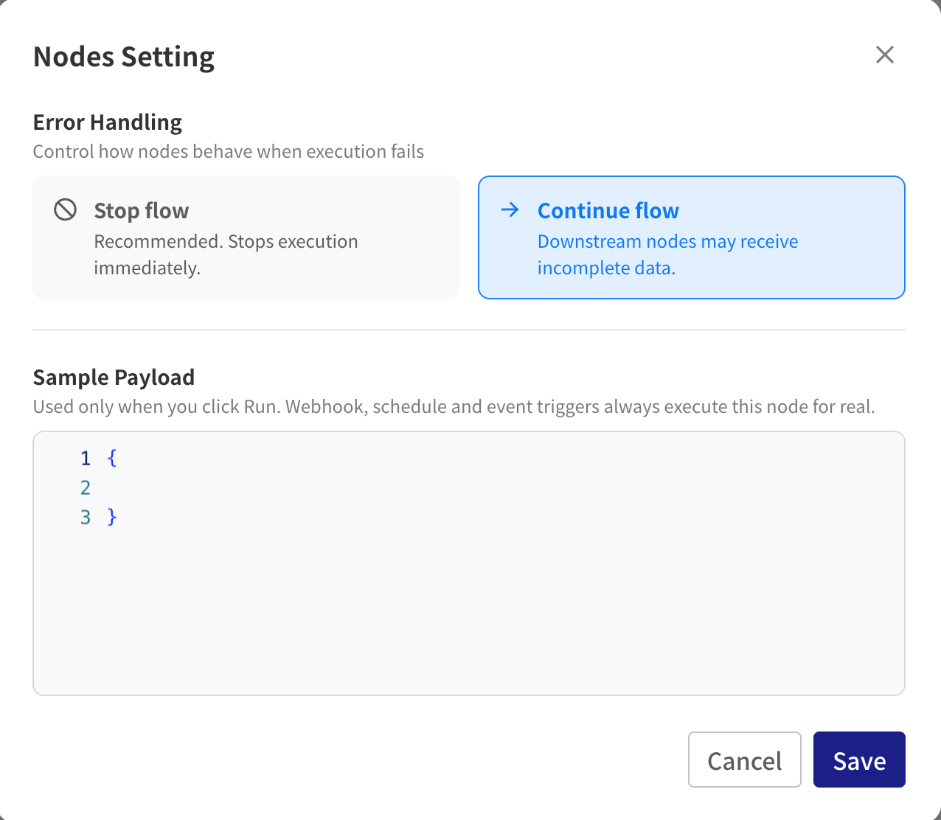Close the Nodes Setting dialog
This screenshot has height=820, width=941.
[885, 55]
